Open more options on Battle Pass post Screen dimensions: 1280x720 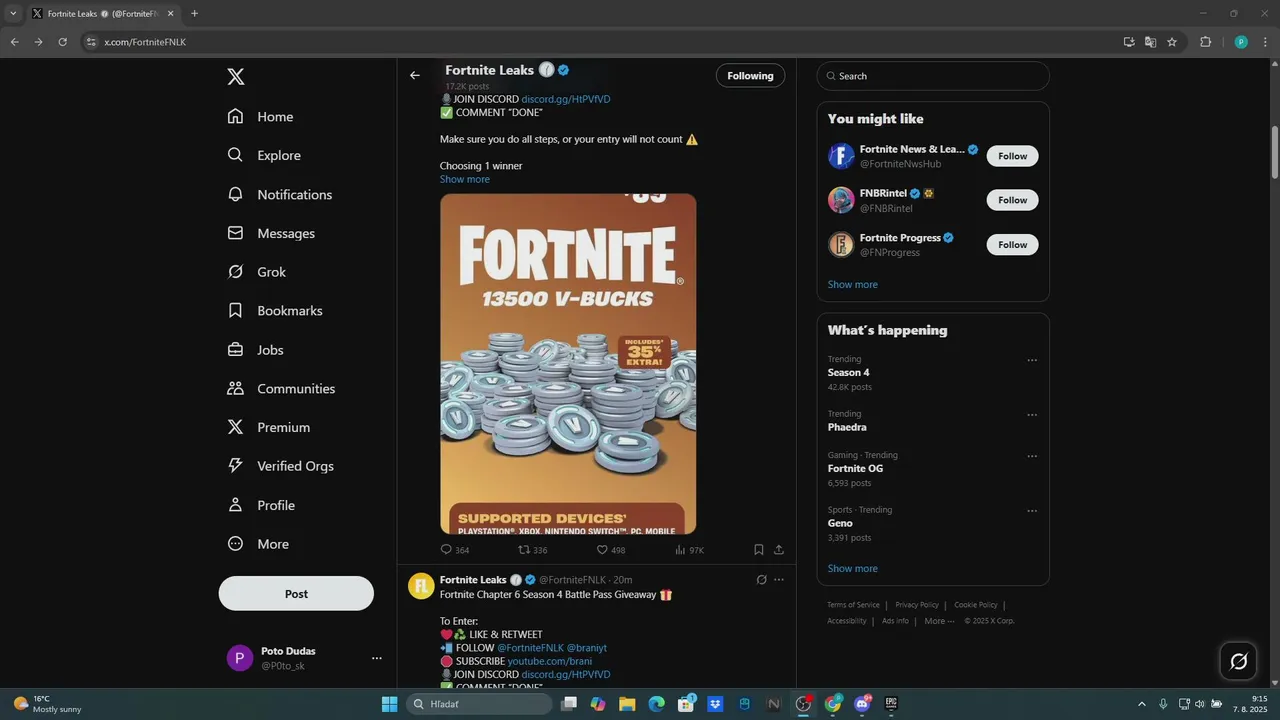click(x=779, y=580)
